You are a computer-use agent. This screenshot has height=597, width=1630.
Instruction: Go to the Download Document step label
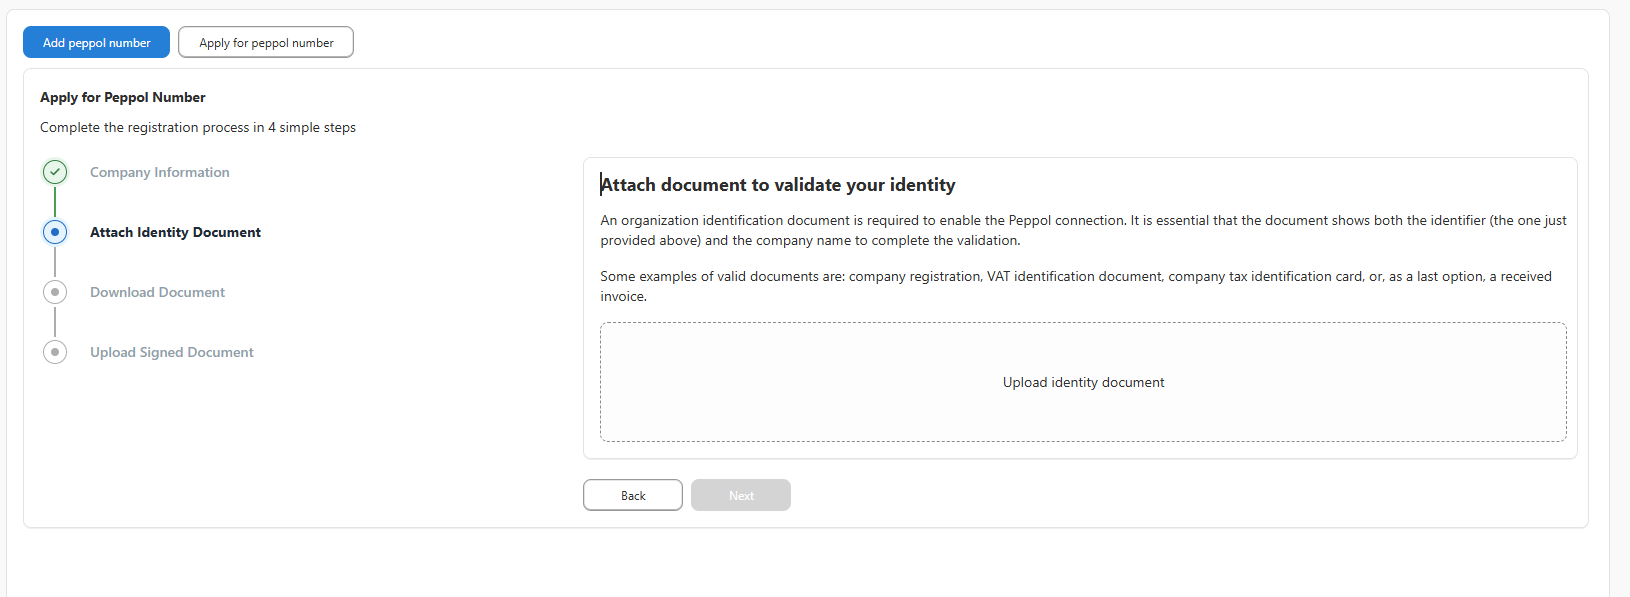tap(157, 292)
